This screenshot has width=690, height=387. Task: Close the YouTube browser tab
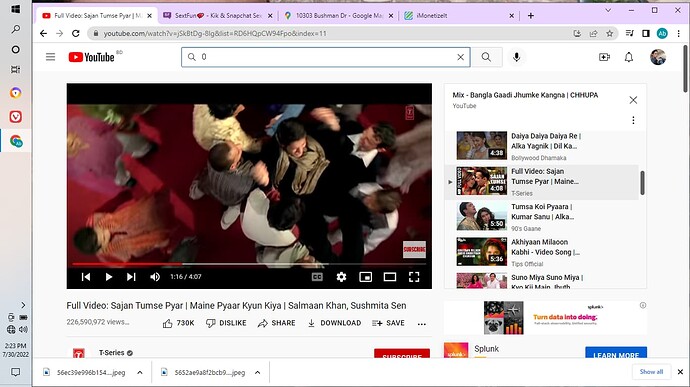(x=150, y=15)
